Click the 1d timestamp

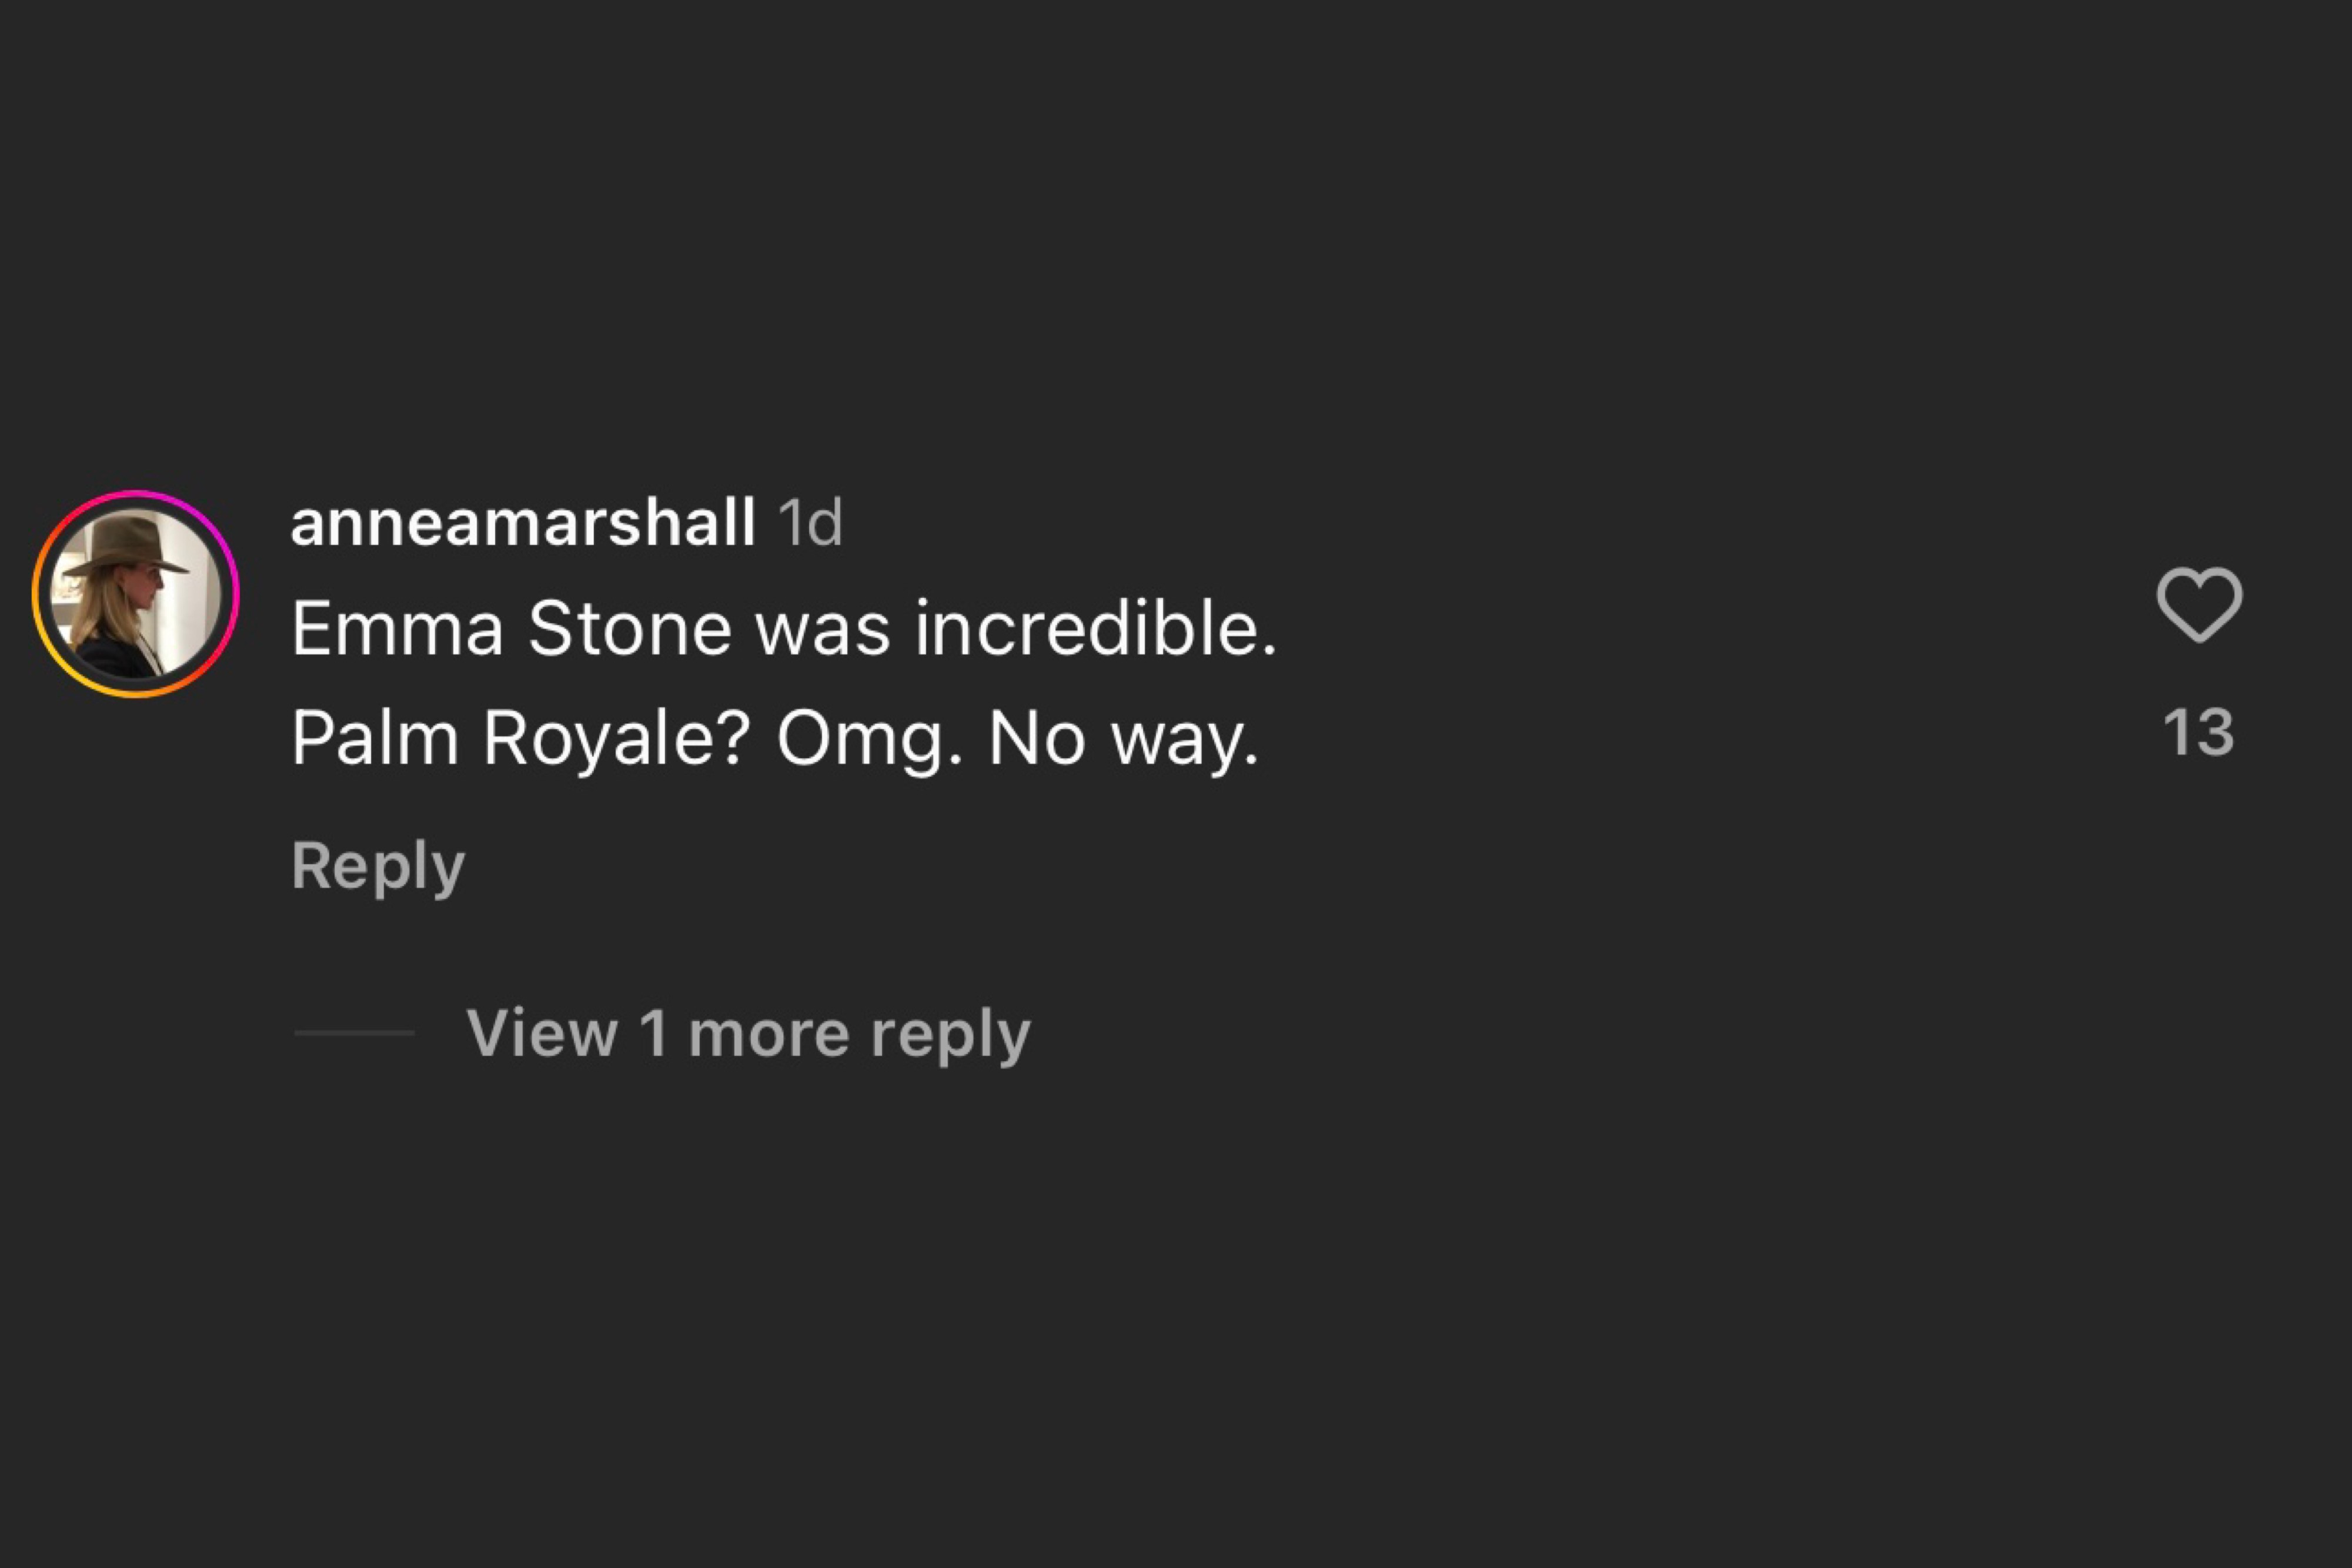tap(810, 522)
